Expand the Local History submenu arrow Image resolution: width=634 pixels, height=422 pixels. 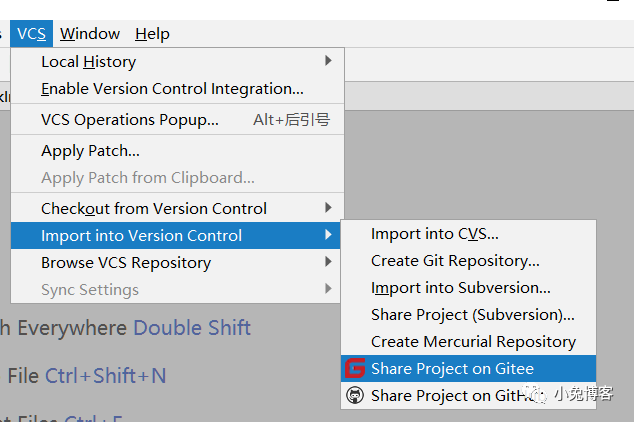(x=328, y=61)
